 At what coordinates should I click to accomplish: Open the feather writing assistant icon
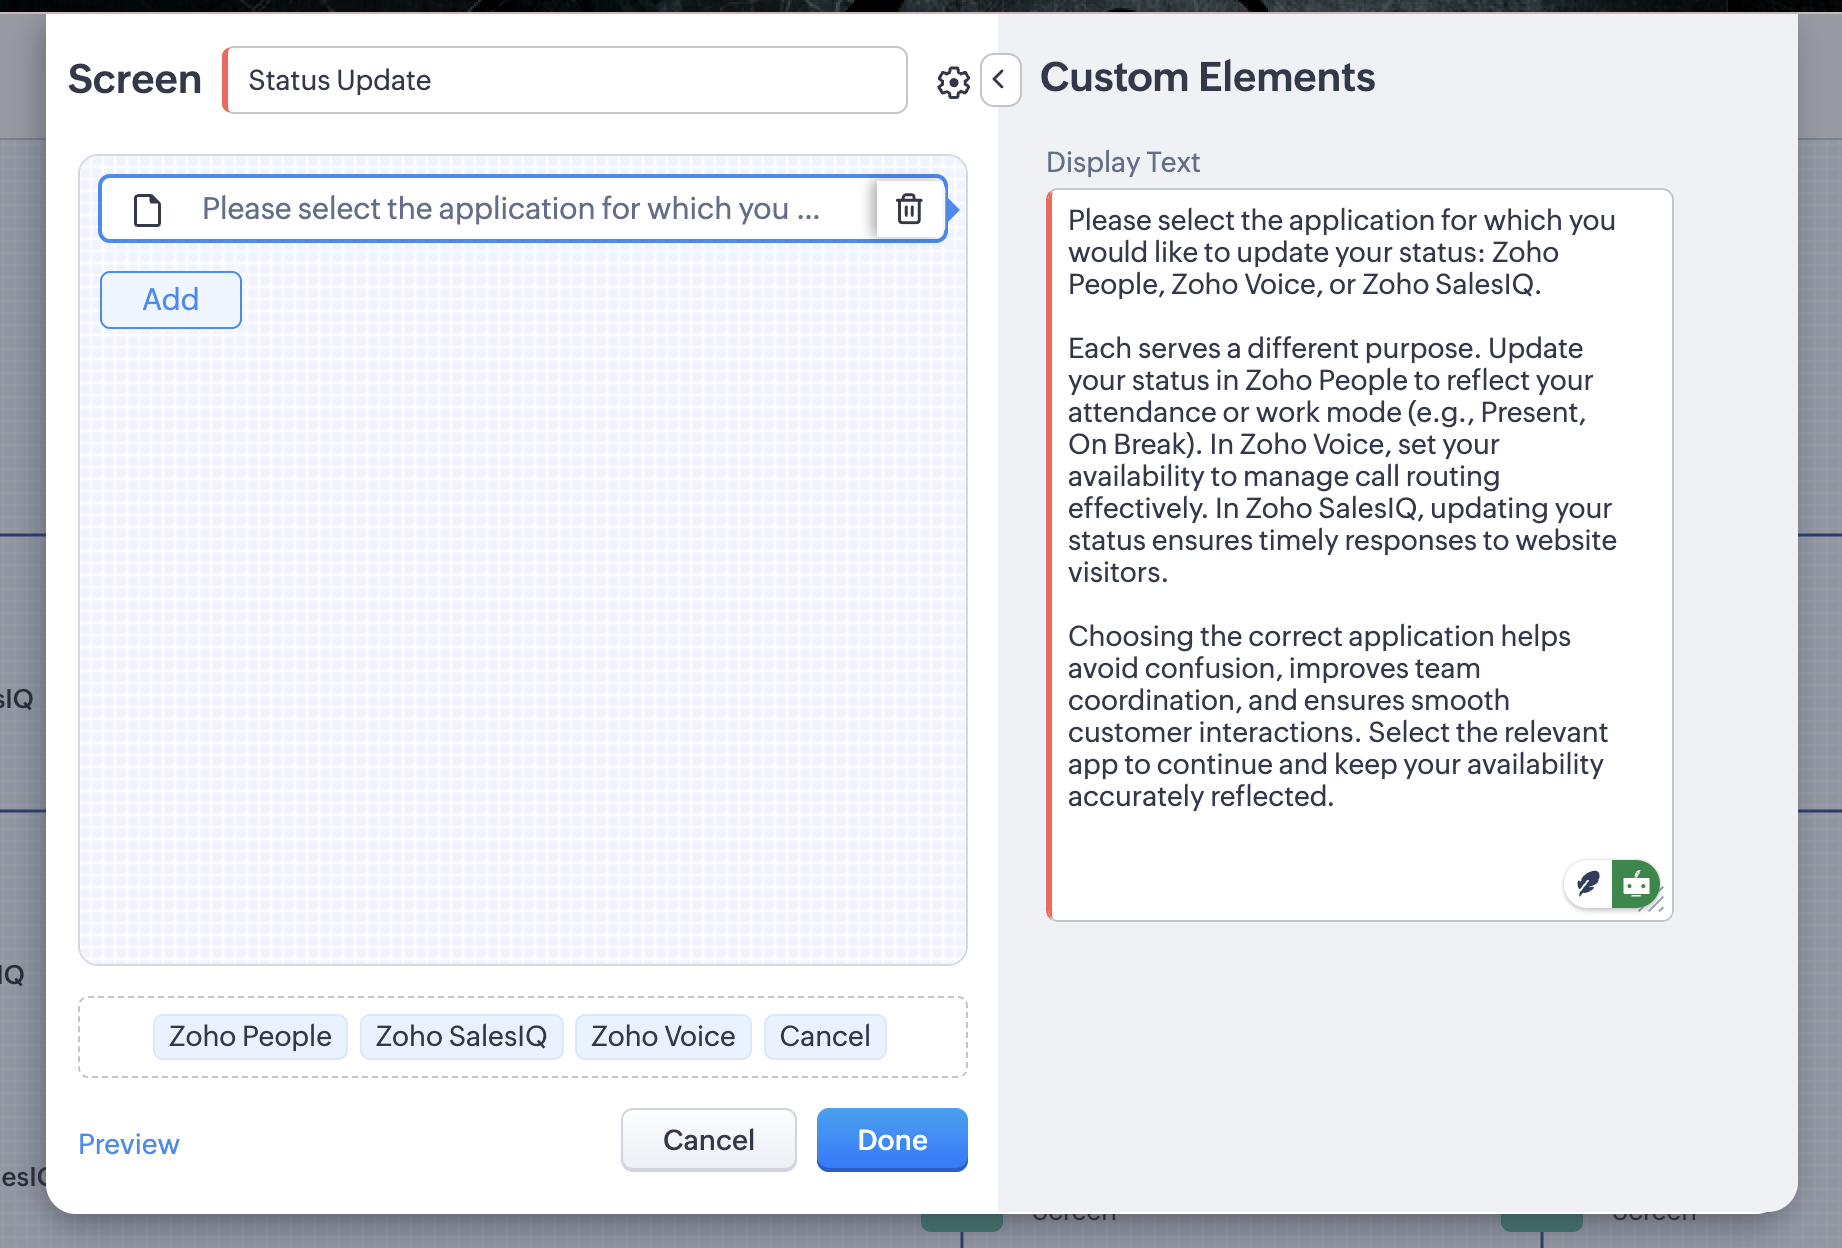click(1588, 884)
